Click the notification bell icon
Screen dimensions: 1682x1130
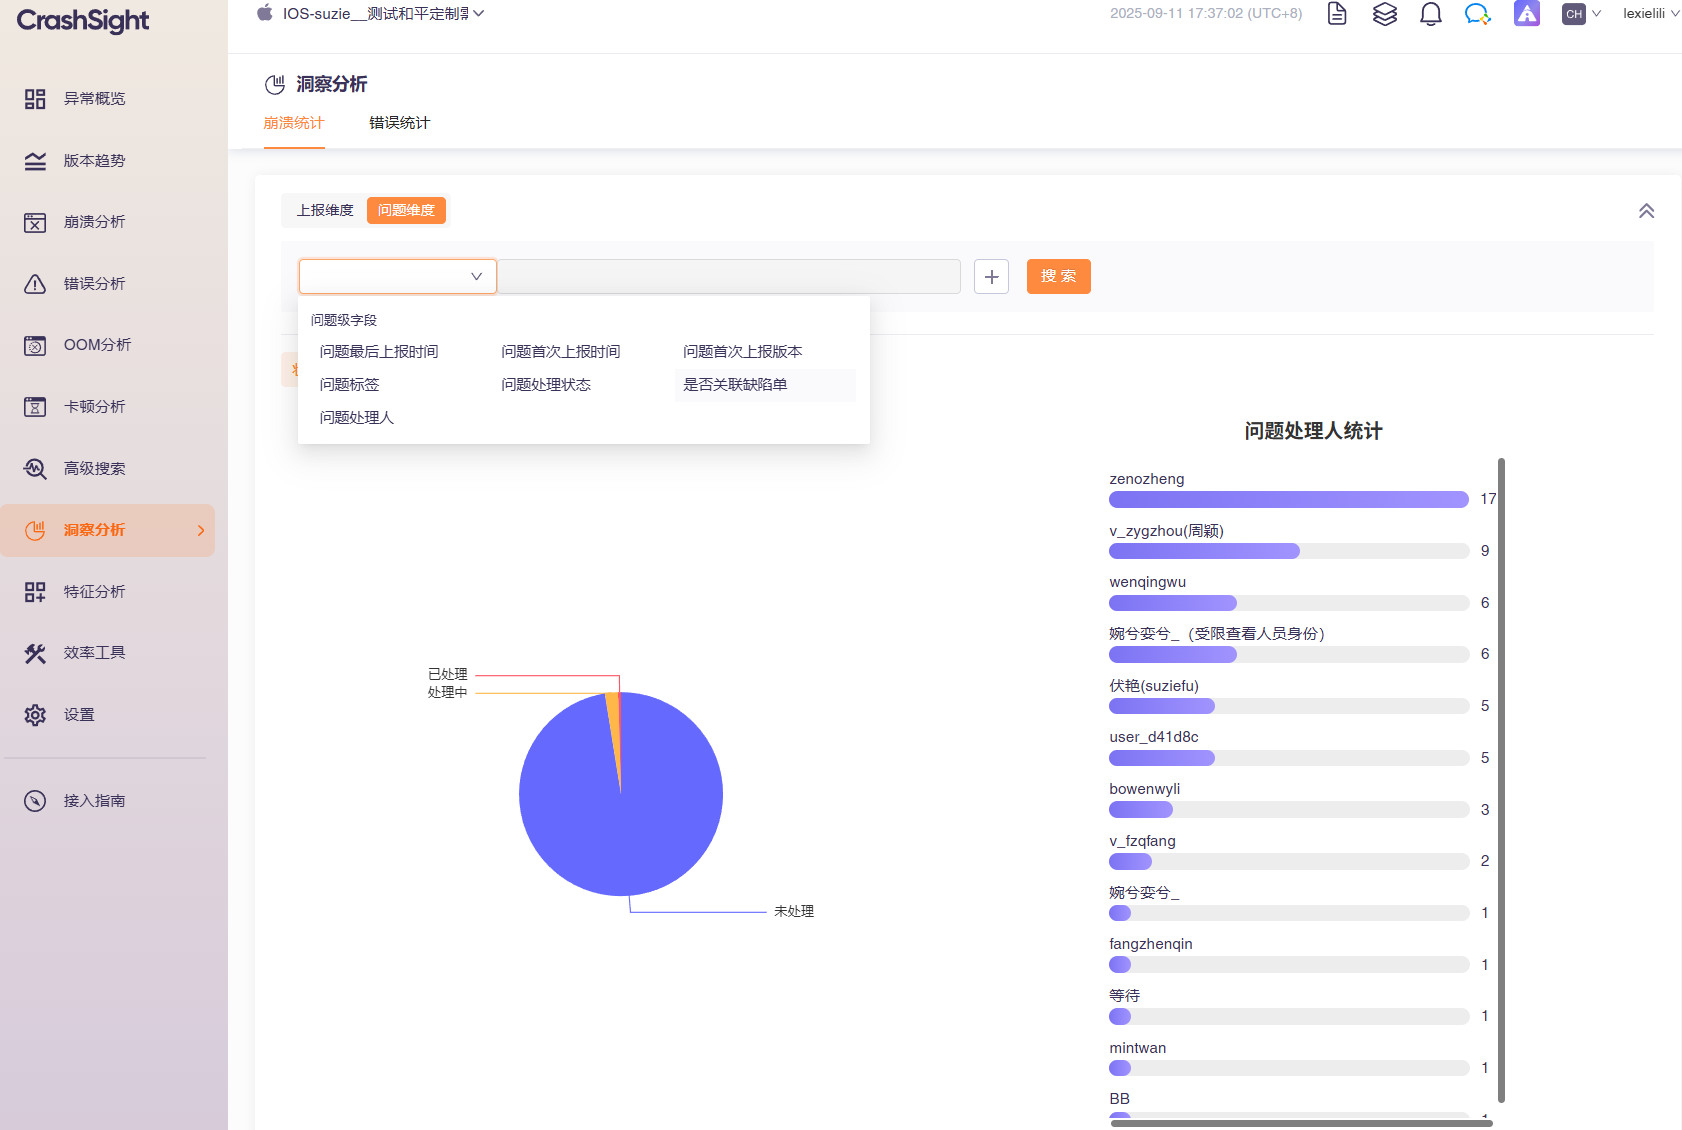(x=1431, y=14)
